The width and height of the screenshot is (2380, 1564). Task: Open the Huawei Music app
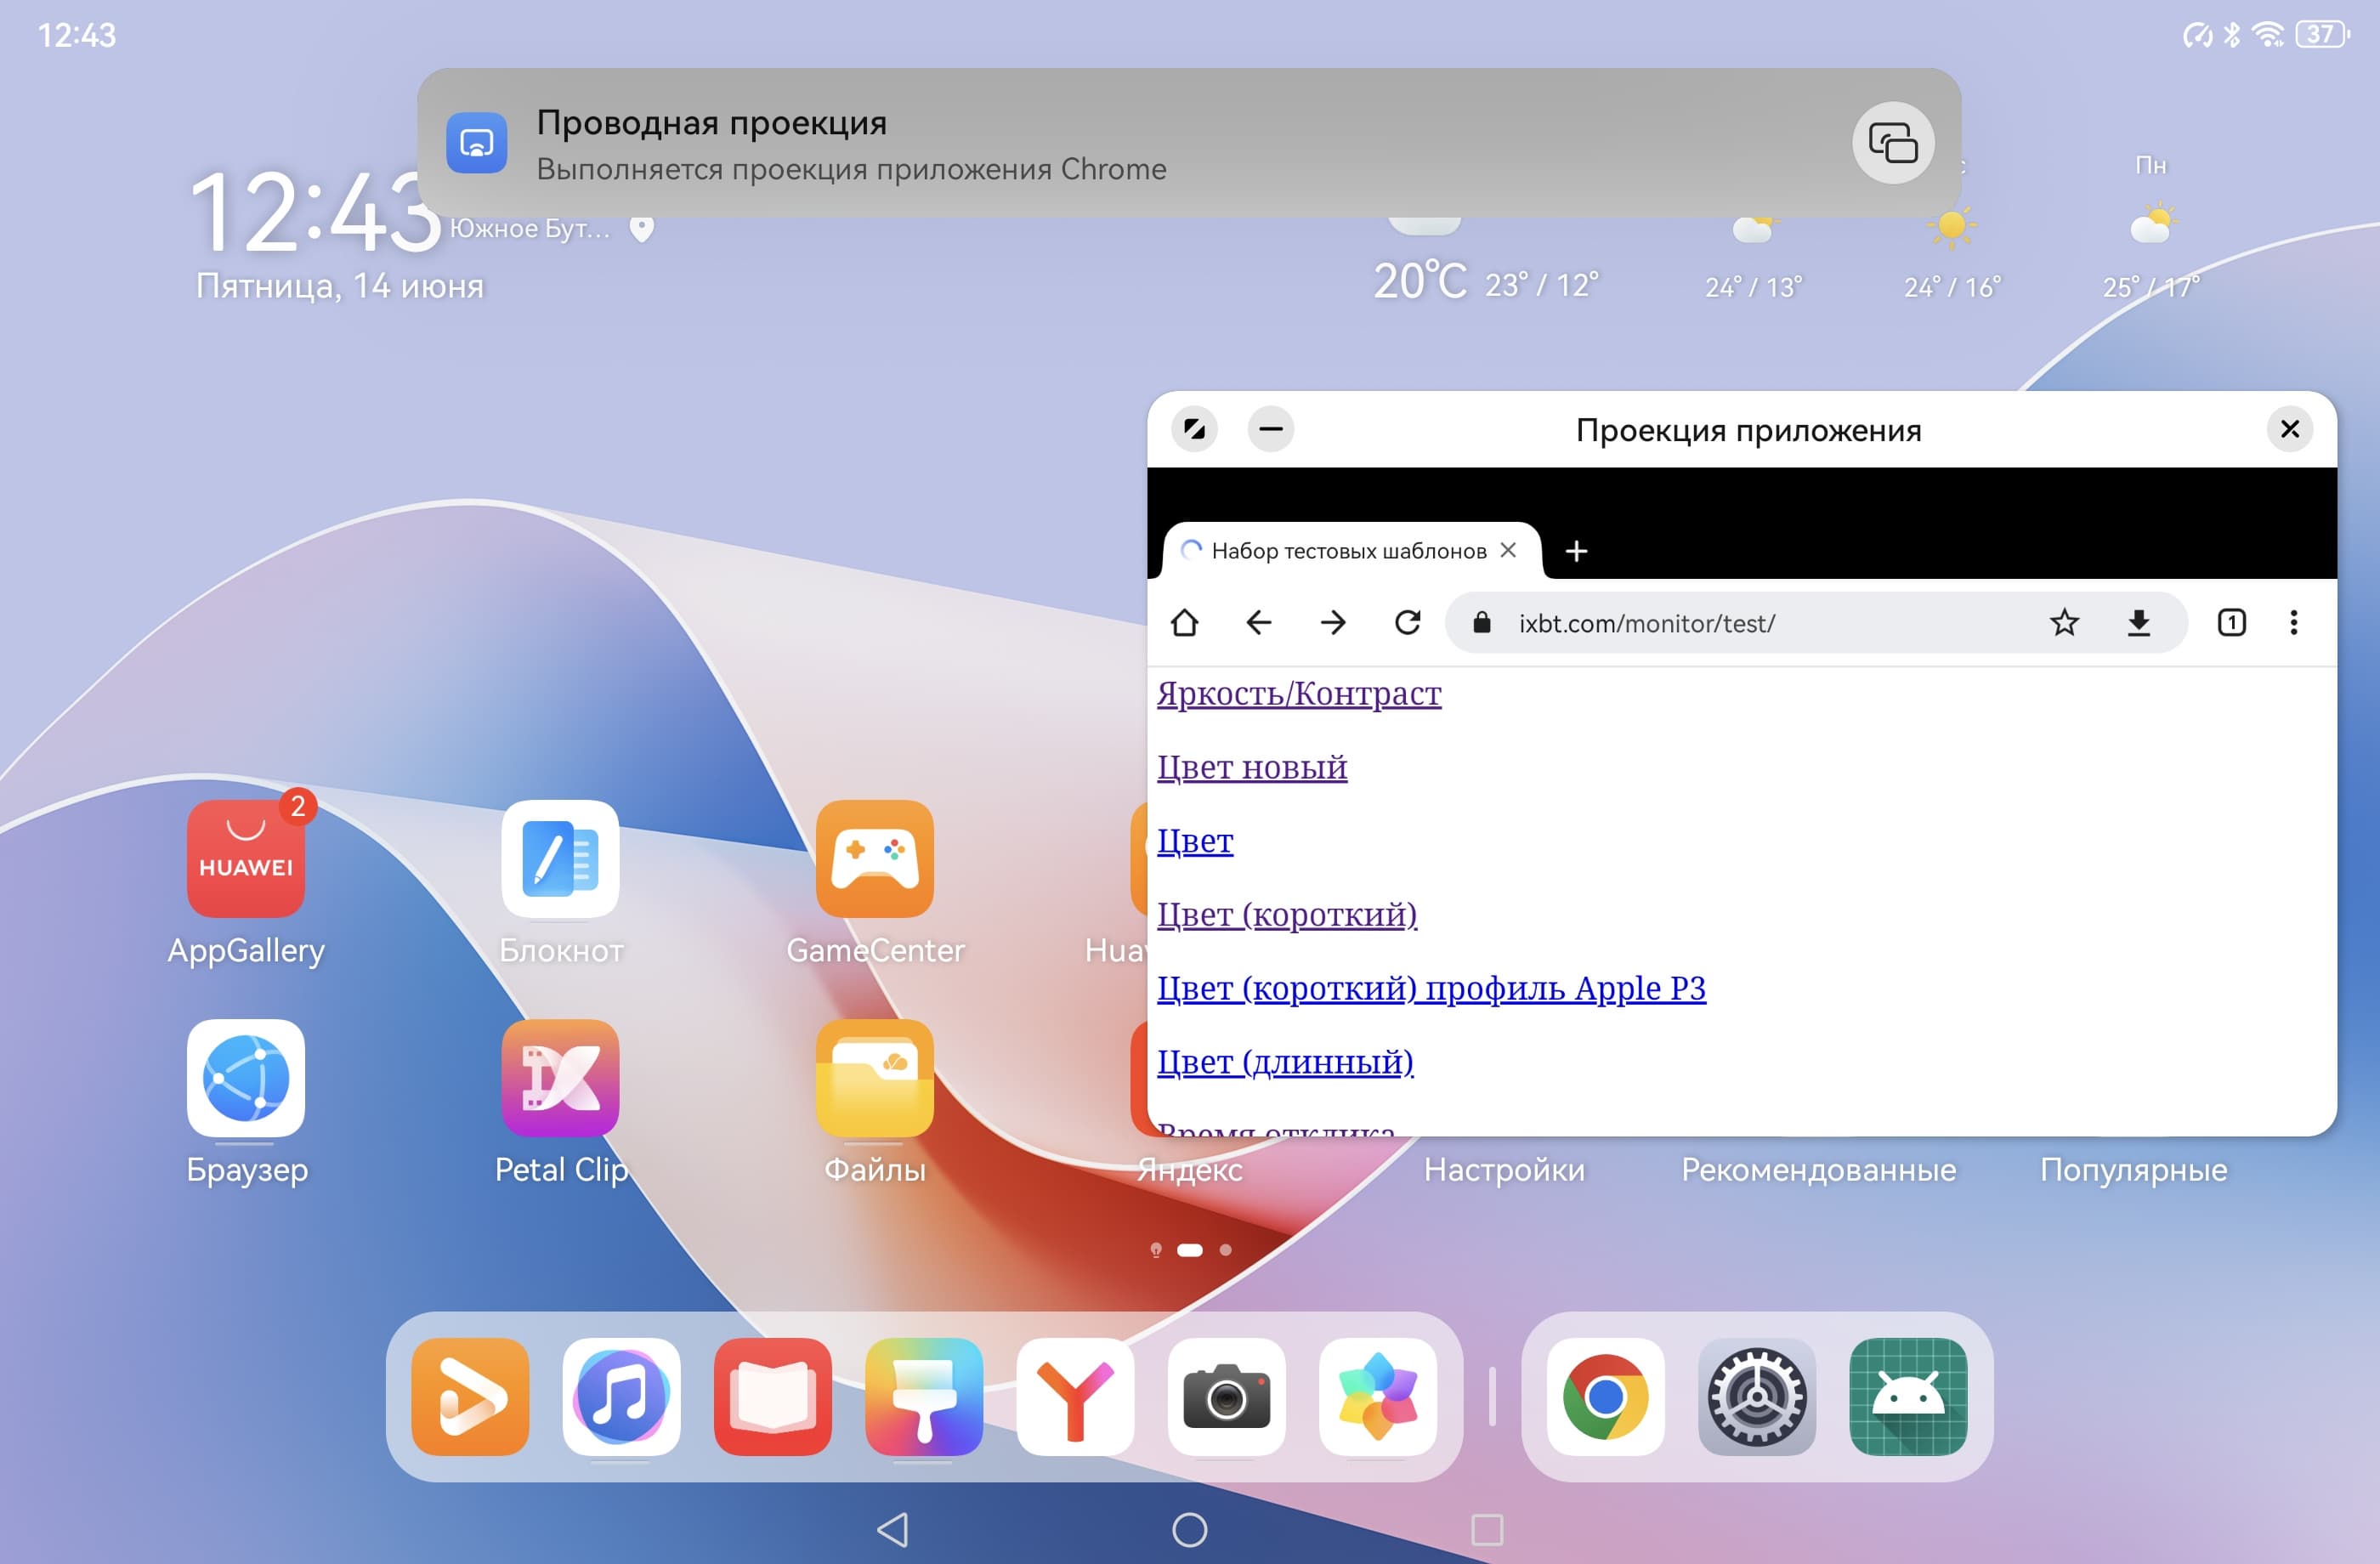point(621,1396)
